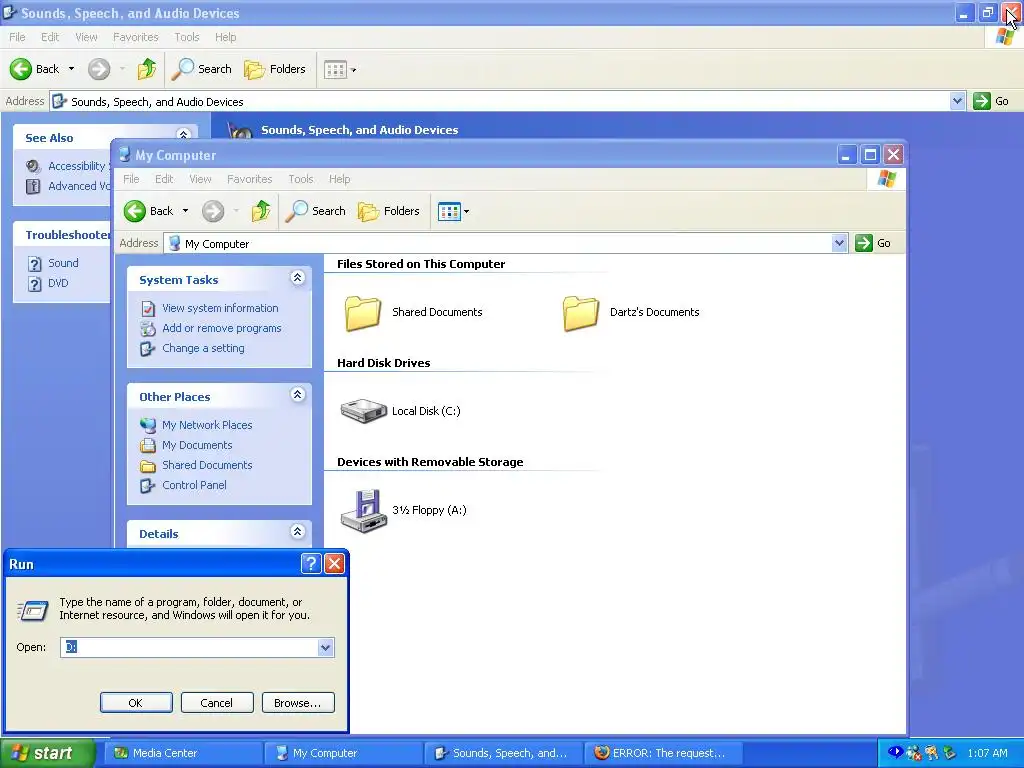The height and width of the screenshot is (768, 1024).
Task: Go back in the My Computer window
Action: [149, 211]
